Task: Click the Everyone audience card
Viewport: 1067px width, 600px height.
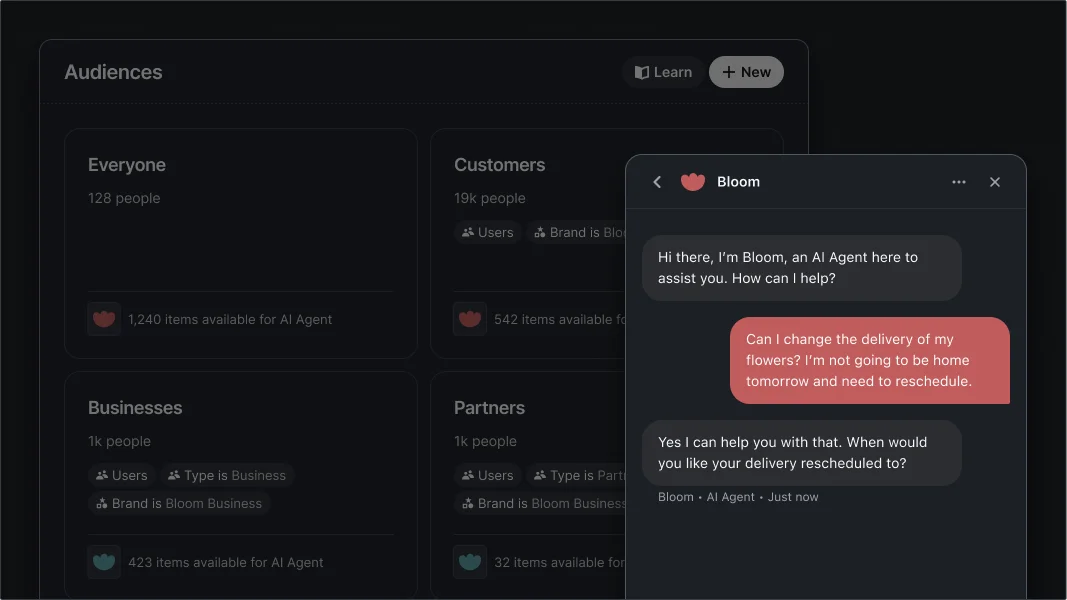Action: click(x=240, y=242)
